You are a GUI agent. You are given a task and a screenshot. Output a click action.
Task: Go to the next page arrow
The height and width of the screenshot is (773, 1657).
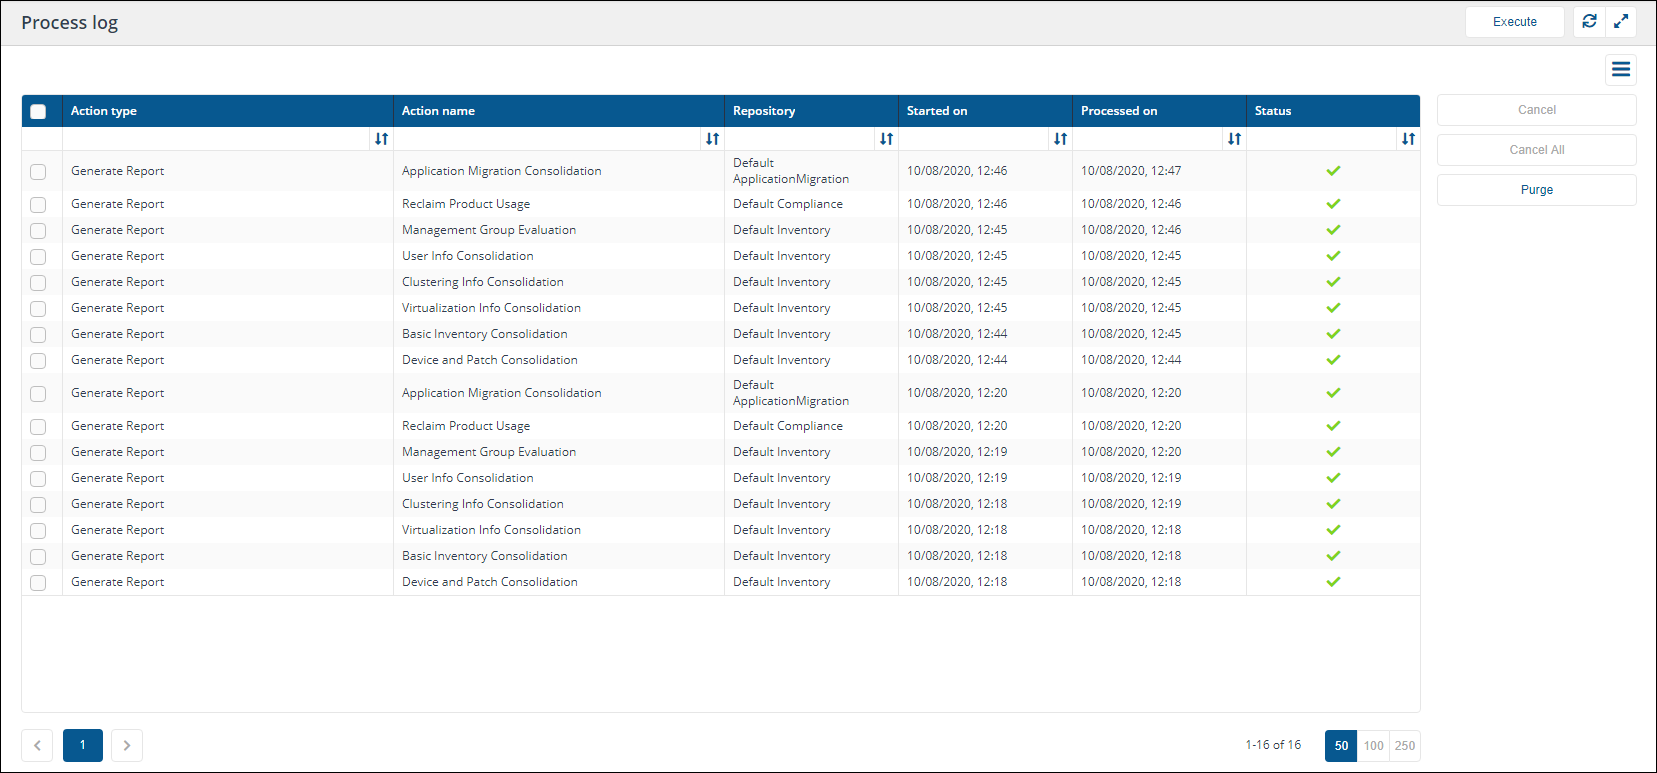[x=127, y=745]
